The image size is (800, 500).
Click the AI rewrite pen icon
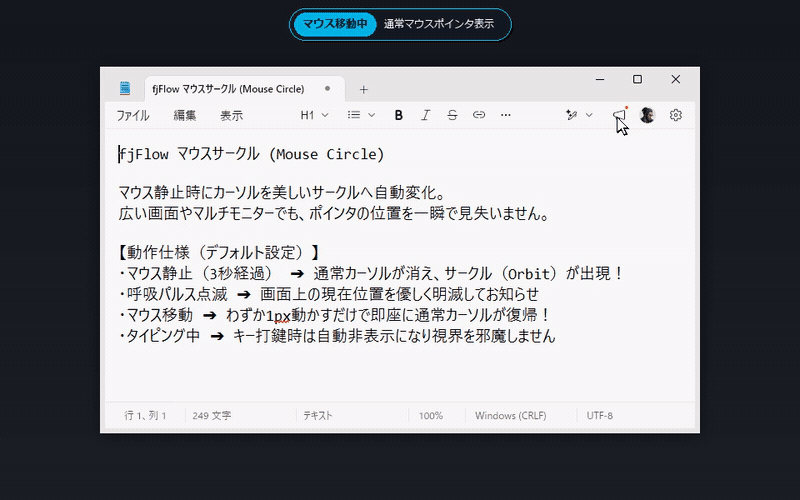[571, 115]
